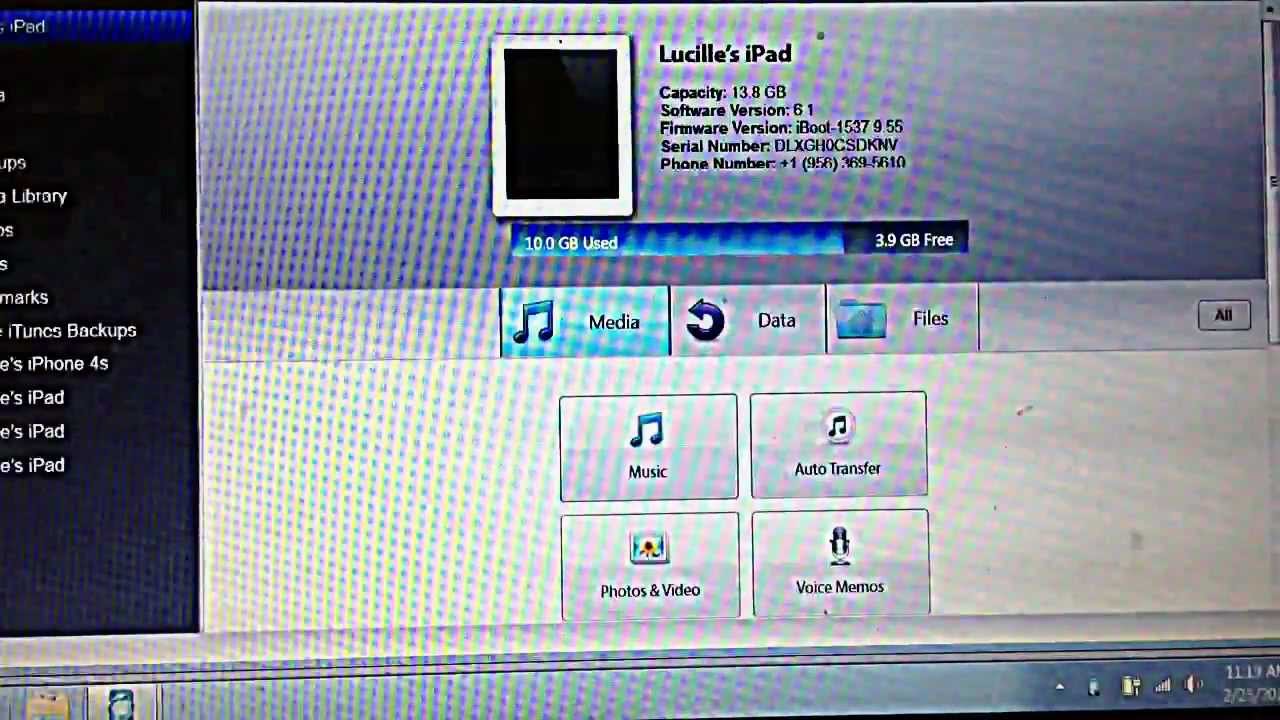
Task: Click the Software Version line
Action: 737,110
